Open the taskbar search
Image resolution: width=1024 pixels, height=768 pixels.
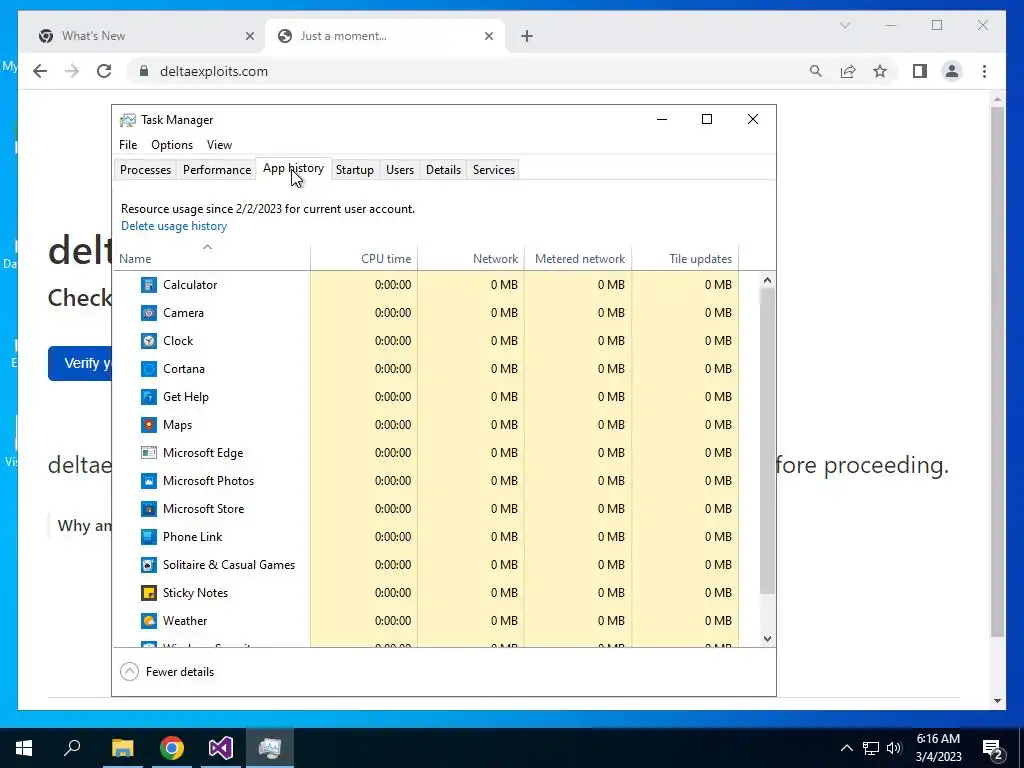[72, 748]
